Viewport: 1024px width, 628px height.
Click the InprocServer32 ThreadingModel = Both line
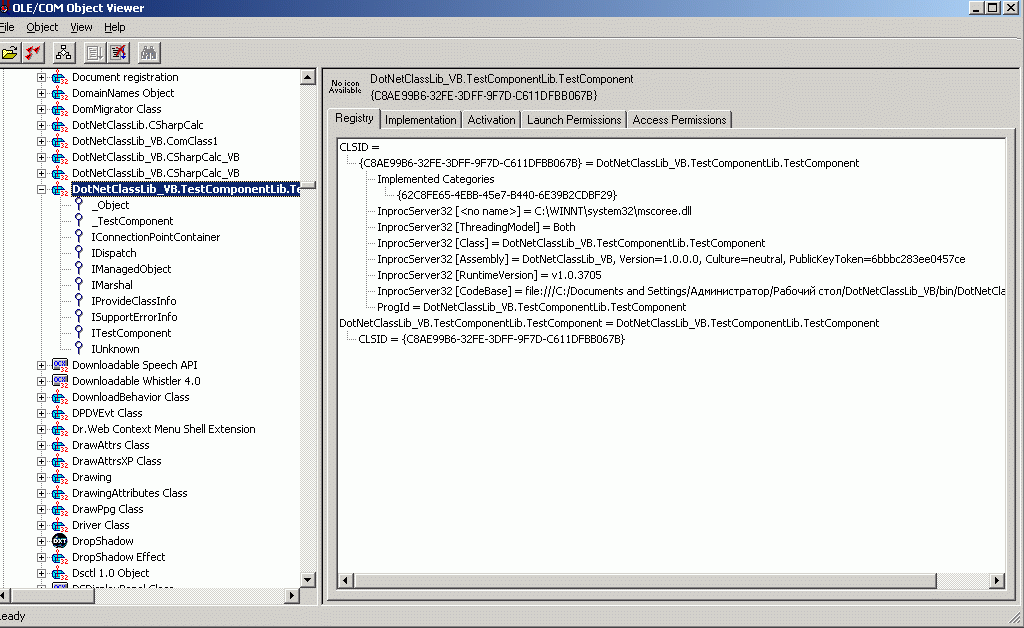476,227
